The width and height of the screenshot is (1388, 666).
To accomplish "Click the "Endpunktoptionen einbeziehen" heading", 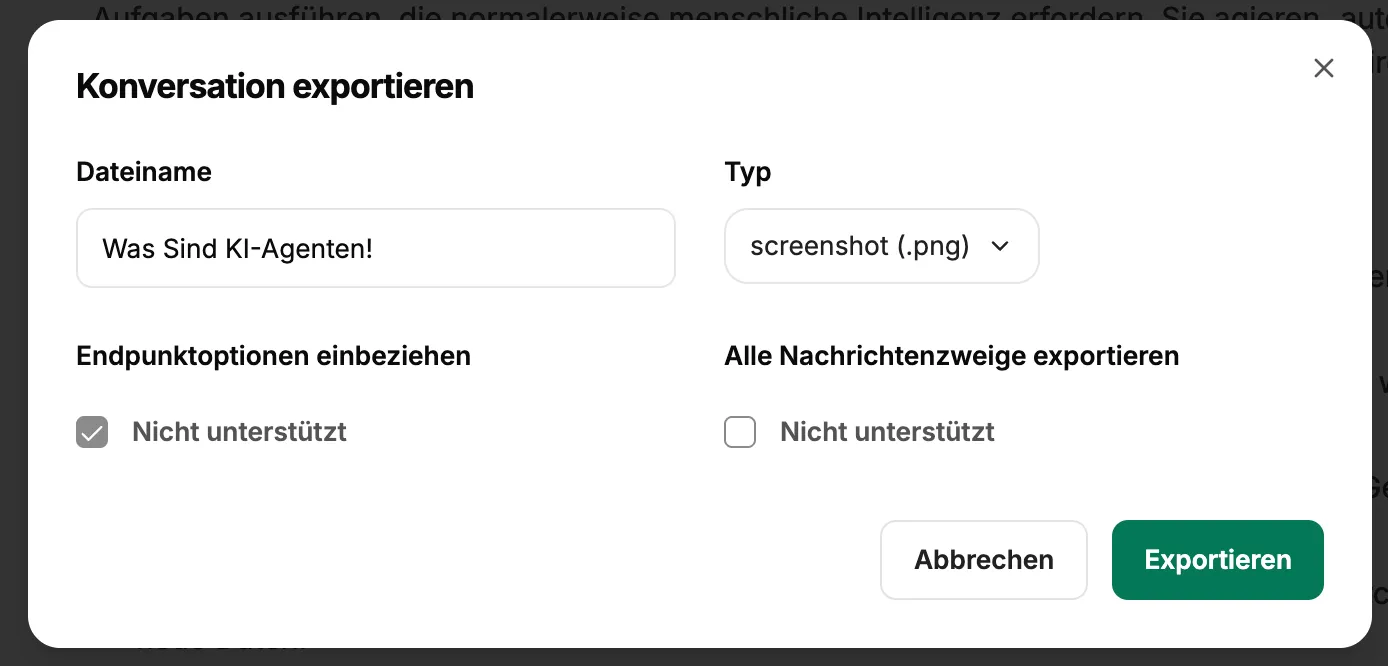I will 273,355.
